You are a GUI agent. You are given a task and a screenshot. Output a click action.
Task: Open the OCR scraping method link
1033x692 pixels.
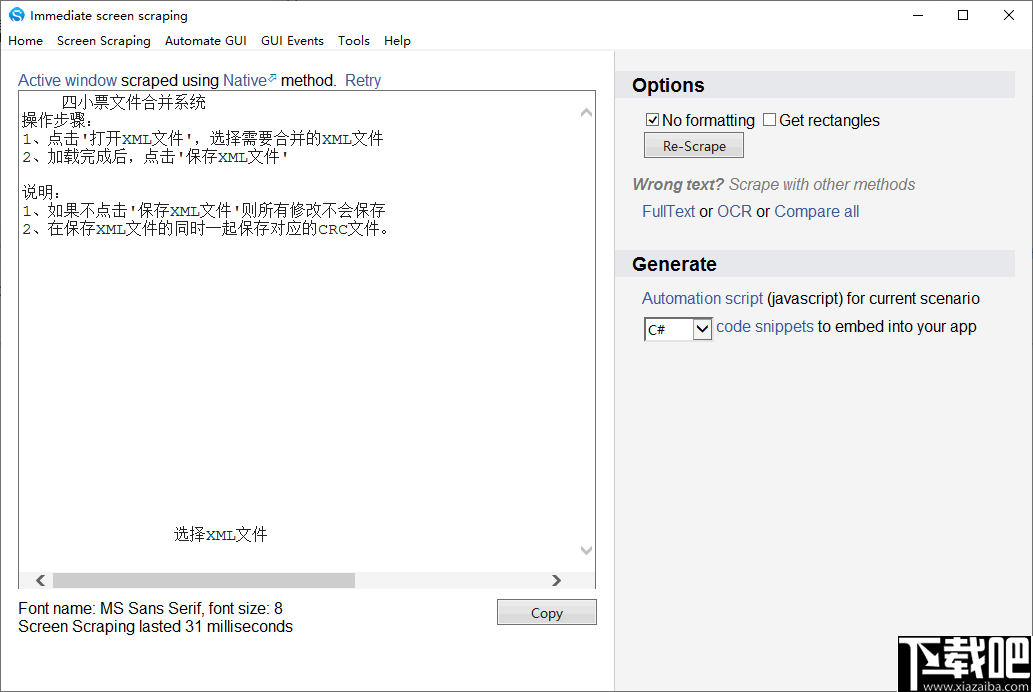tap(734, 211)
